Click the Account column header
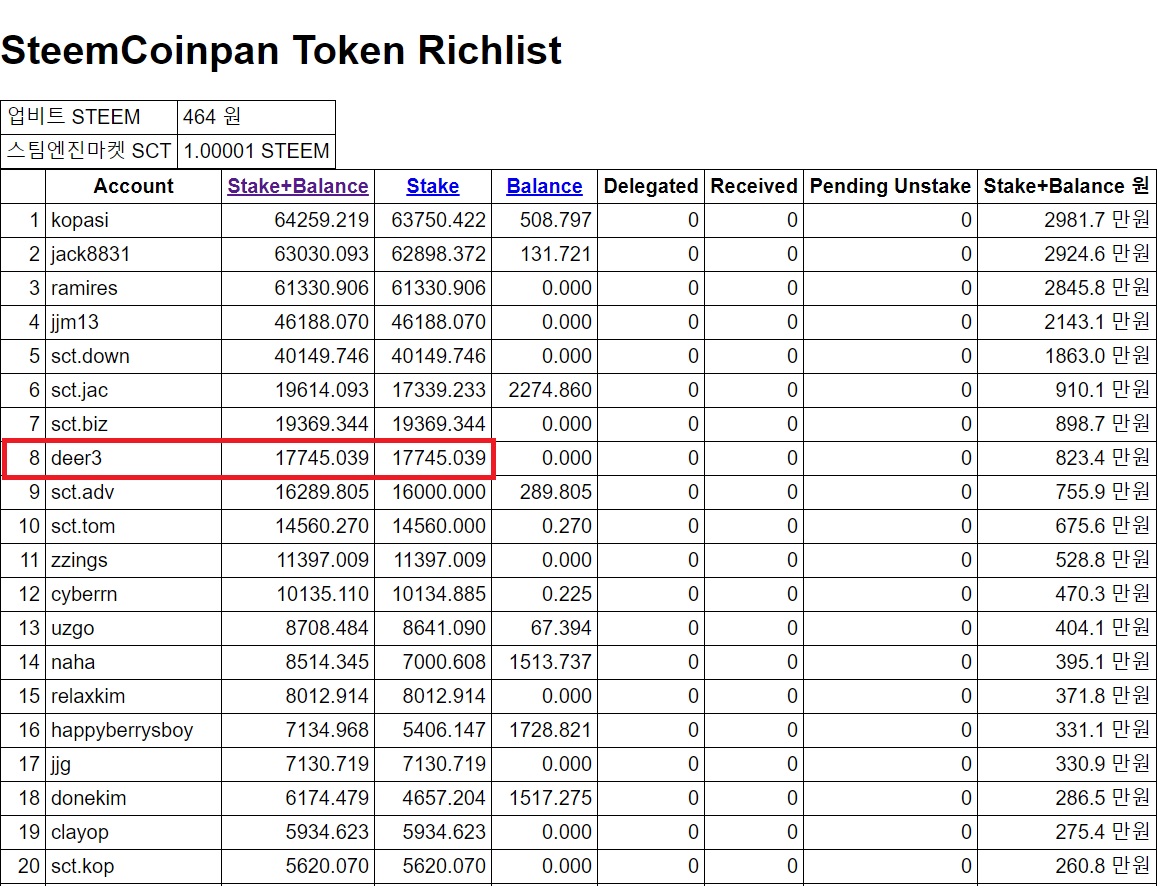Viewport: 1160px width, 888px height. click(133, 186)
